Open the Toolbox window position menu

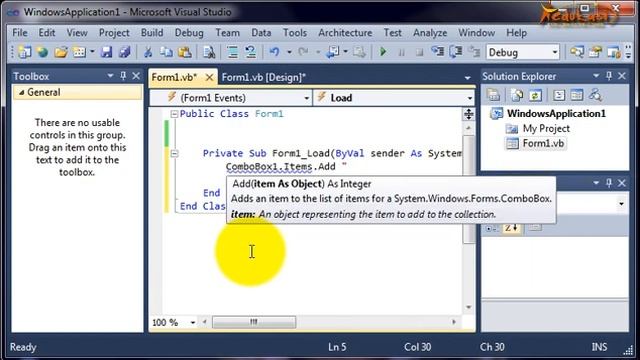[x=110, y=76]
